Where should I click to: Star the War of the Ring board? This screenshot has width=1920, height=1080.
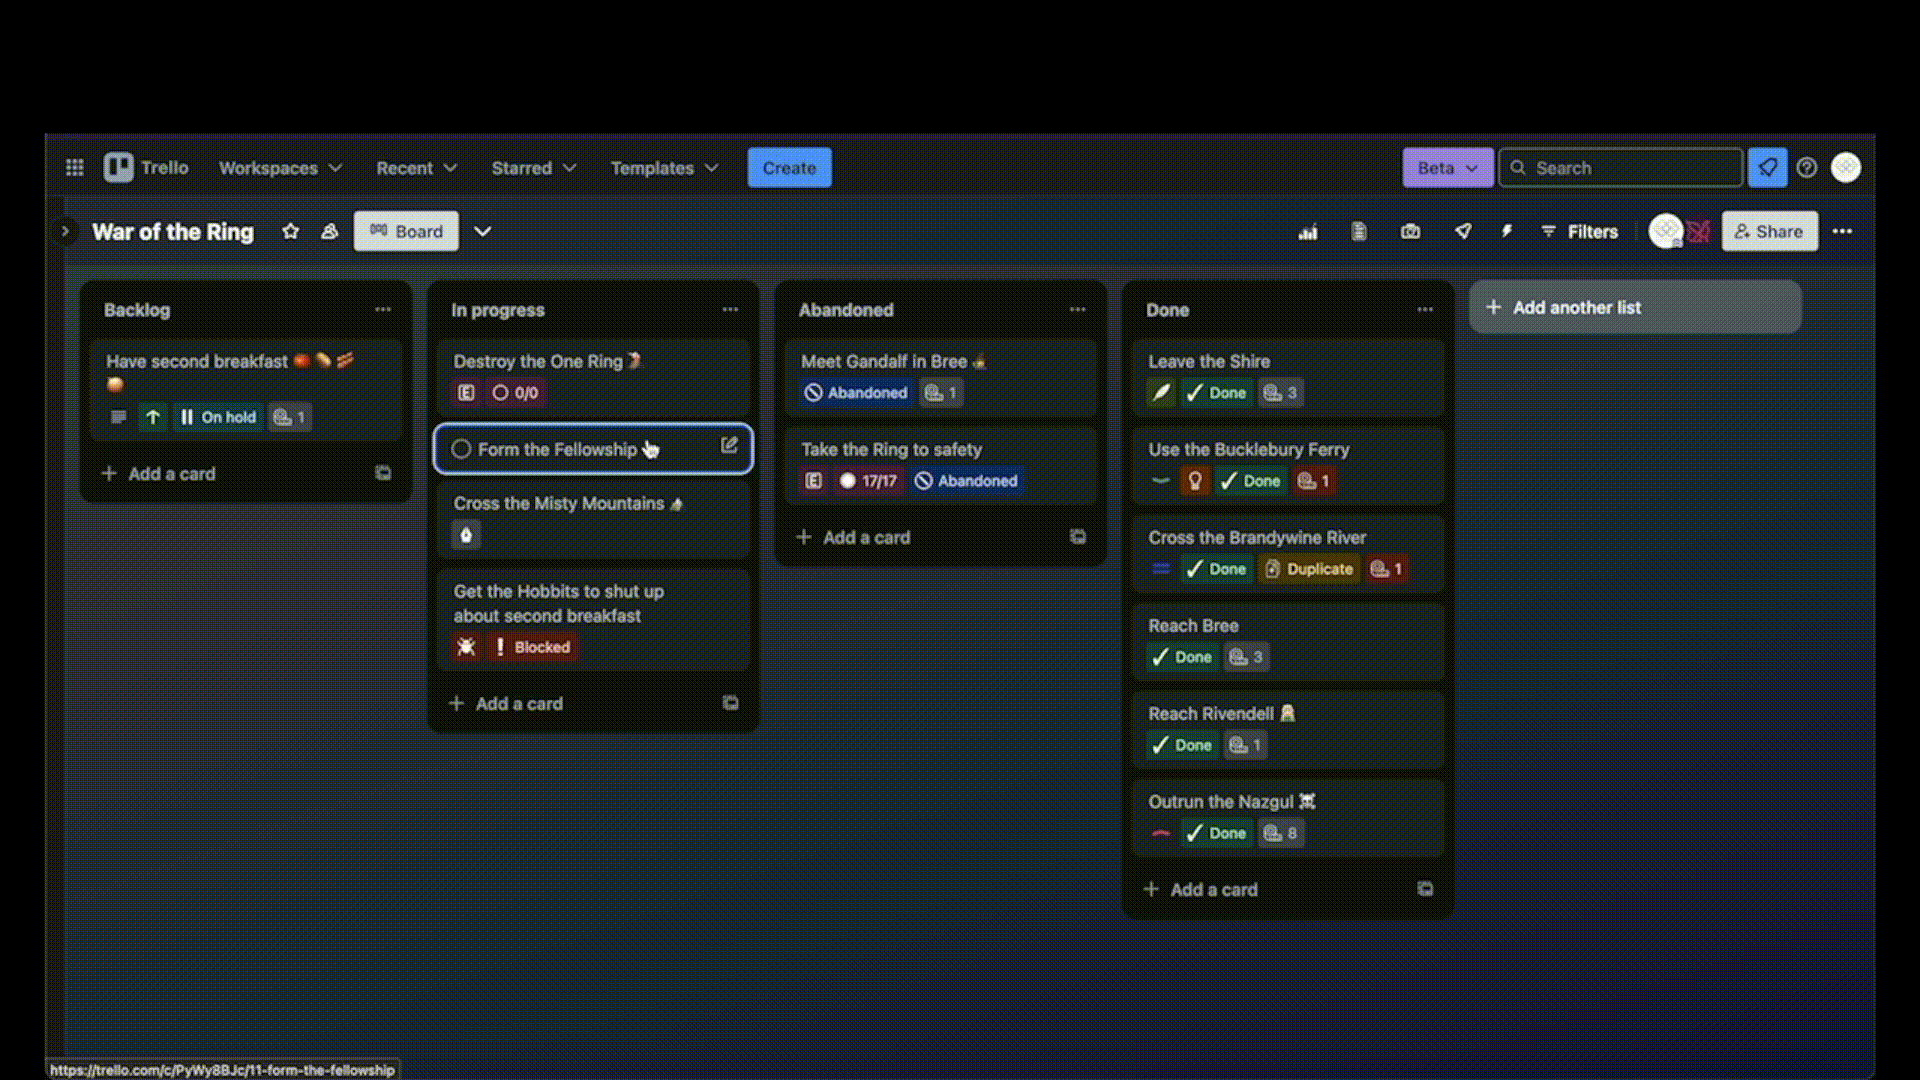[x=290, y=231]
